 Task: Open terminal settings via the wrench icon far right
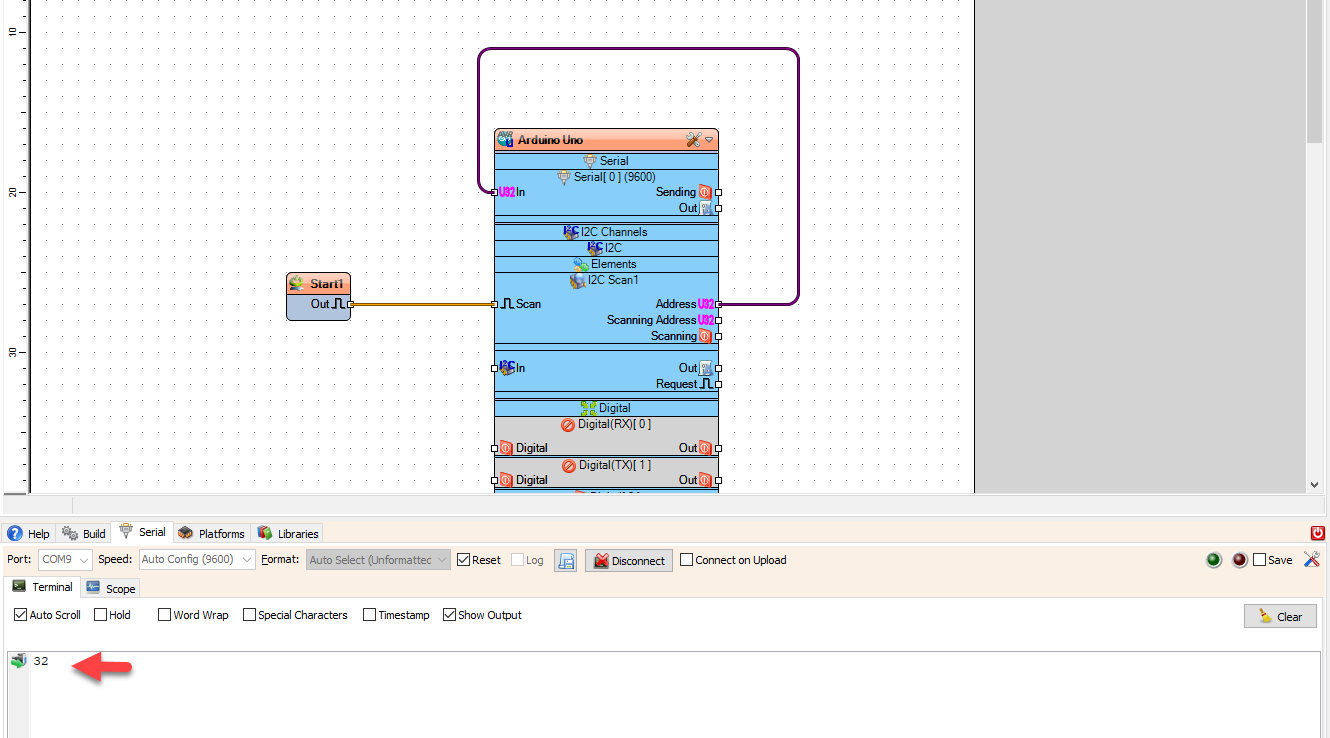1311,560
